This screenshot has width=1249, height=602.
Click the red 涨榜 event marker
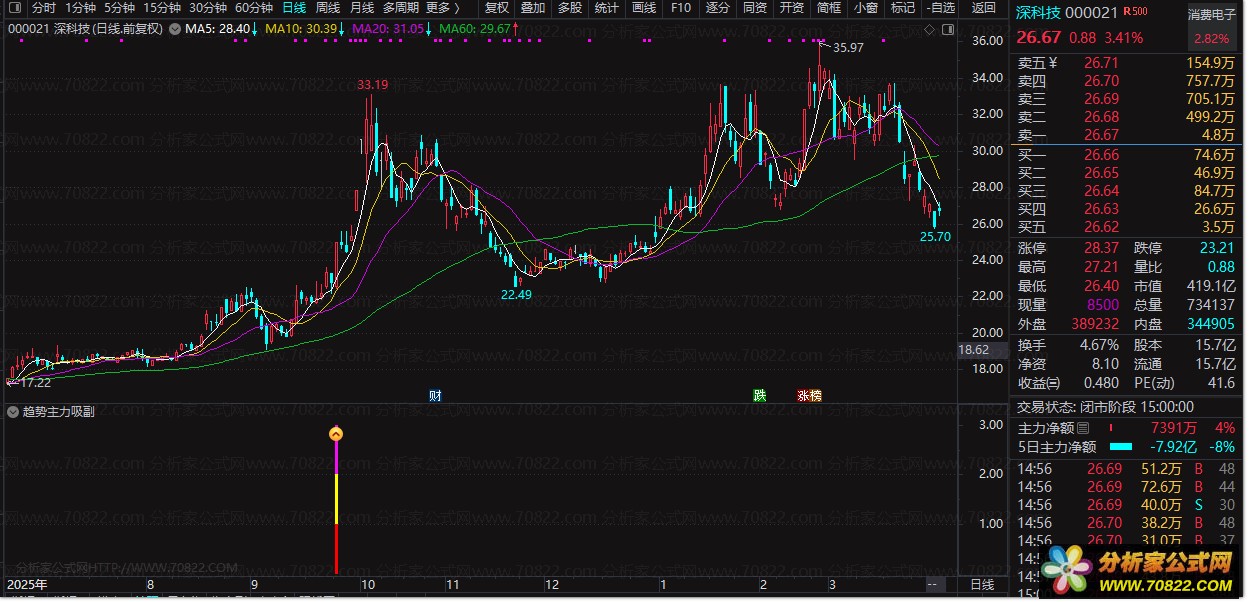pos(809,396)
